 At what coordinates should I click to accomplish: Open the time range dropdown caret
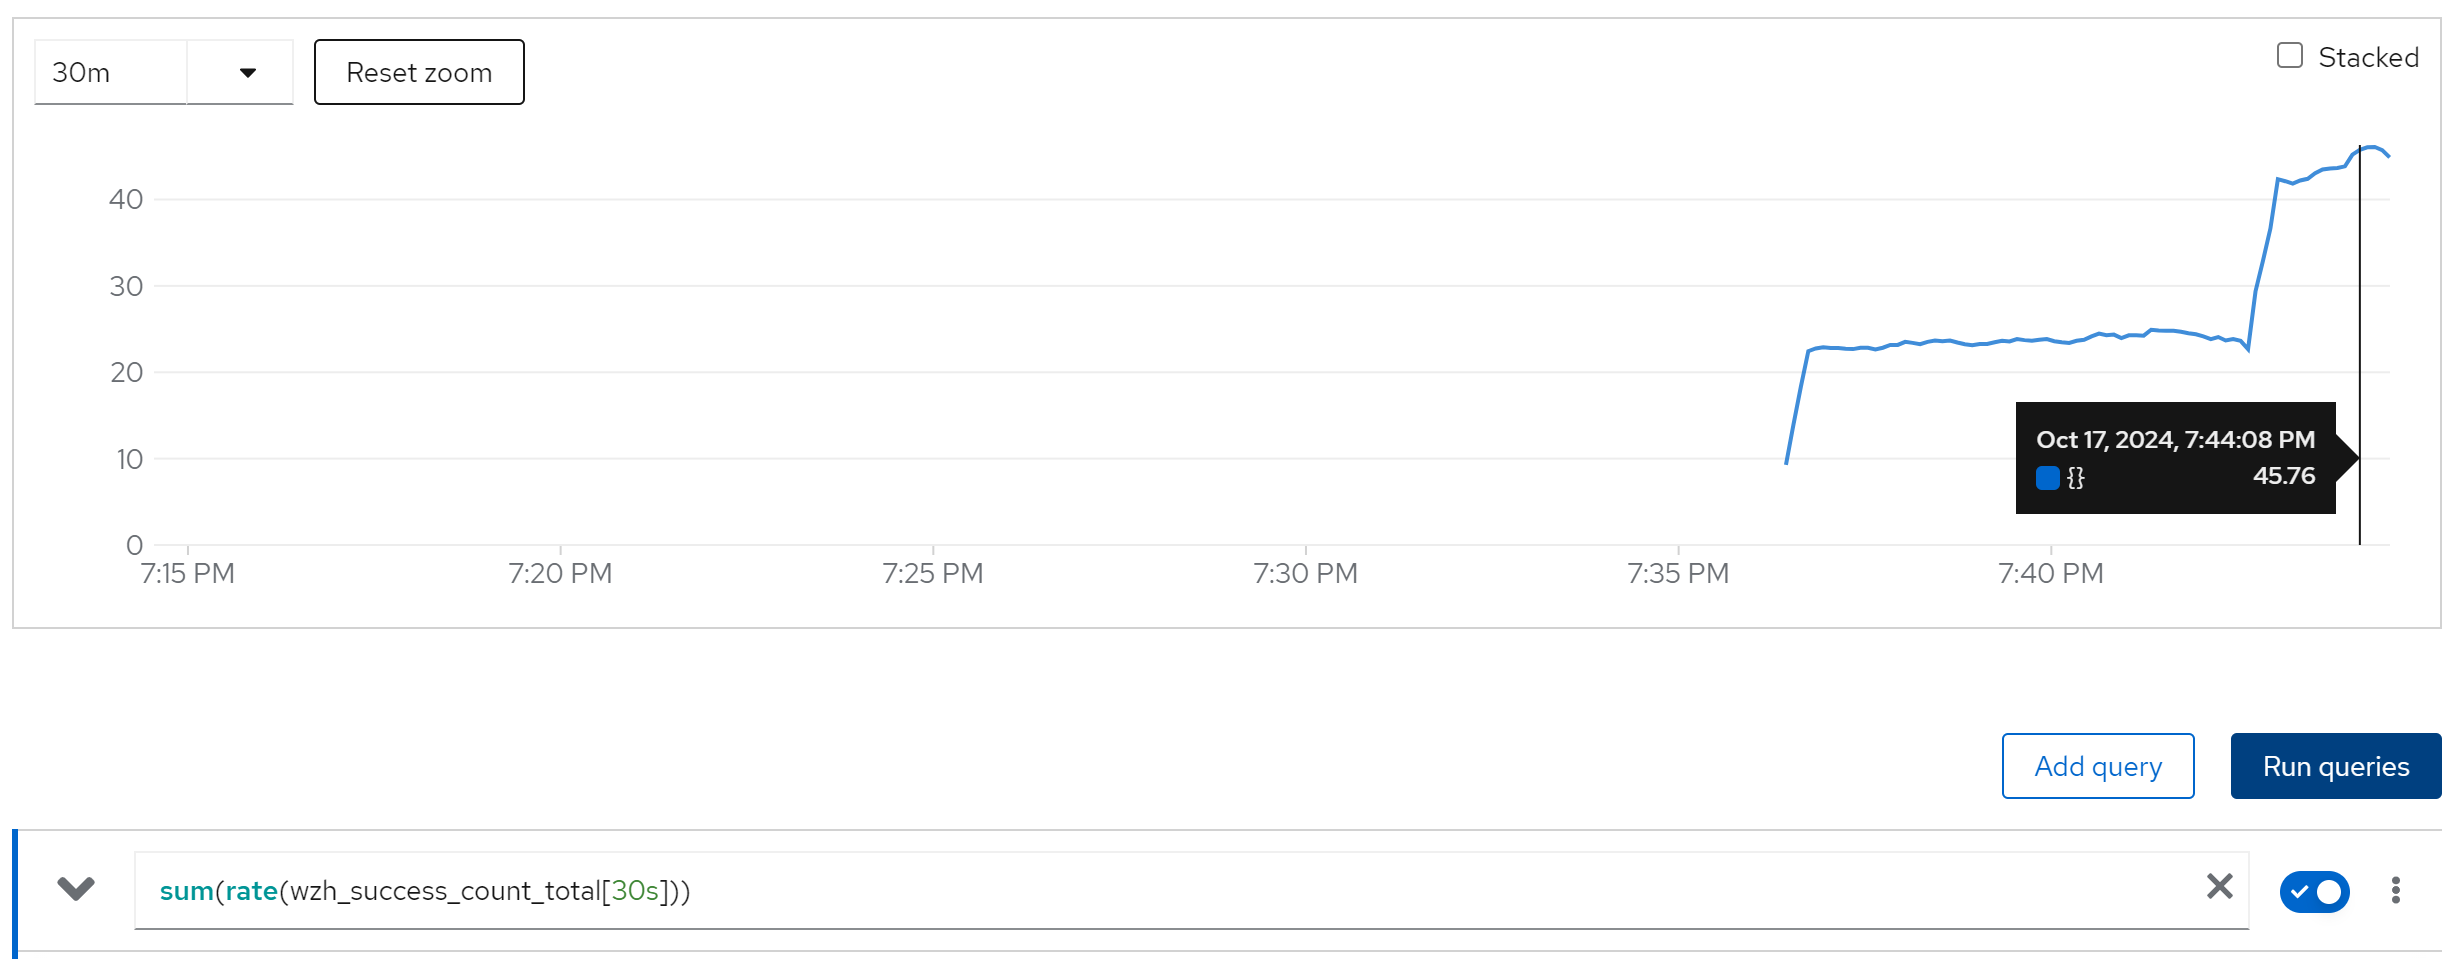click(247, 72)
